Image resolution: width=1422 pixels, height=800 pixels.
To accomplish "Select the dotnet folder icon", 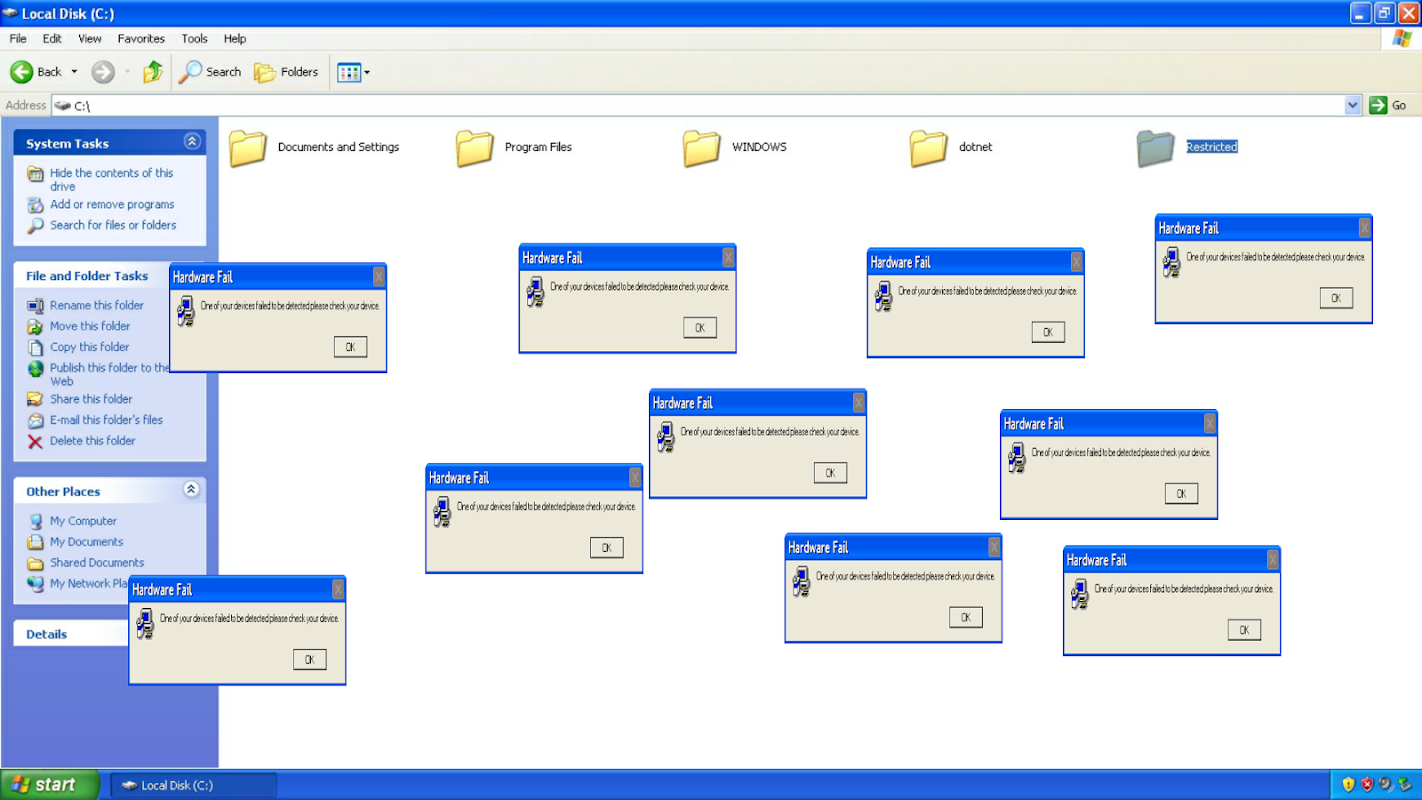I will [929, 148].
